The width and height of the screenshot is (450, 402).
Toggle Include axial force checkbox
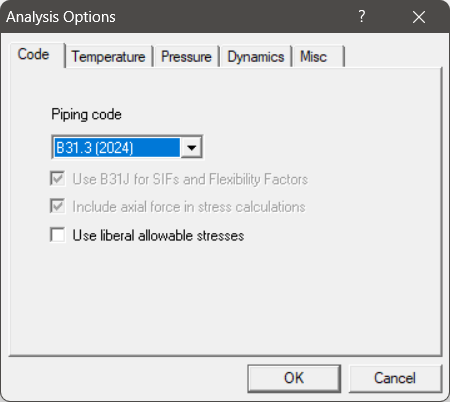[58, 206]
